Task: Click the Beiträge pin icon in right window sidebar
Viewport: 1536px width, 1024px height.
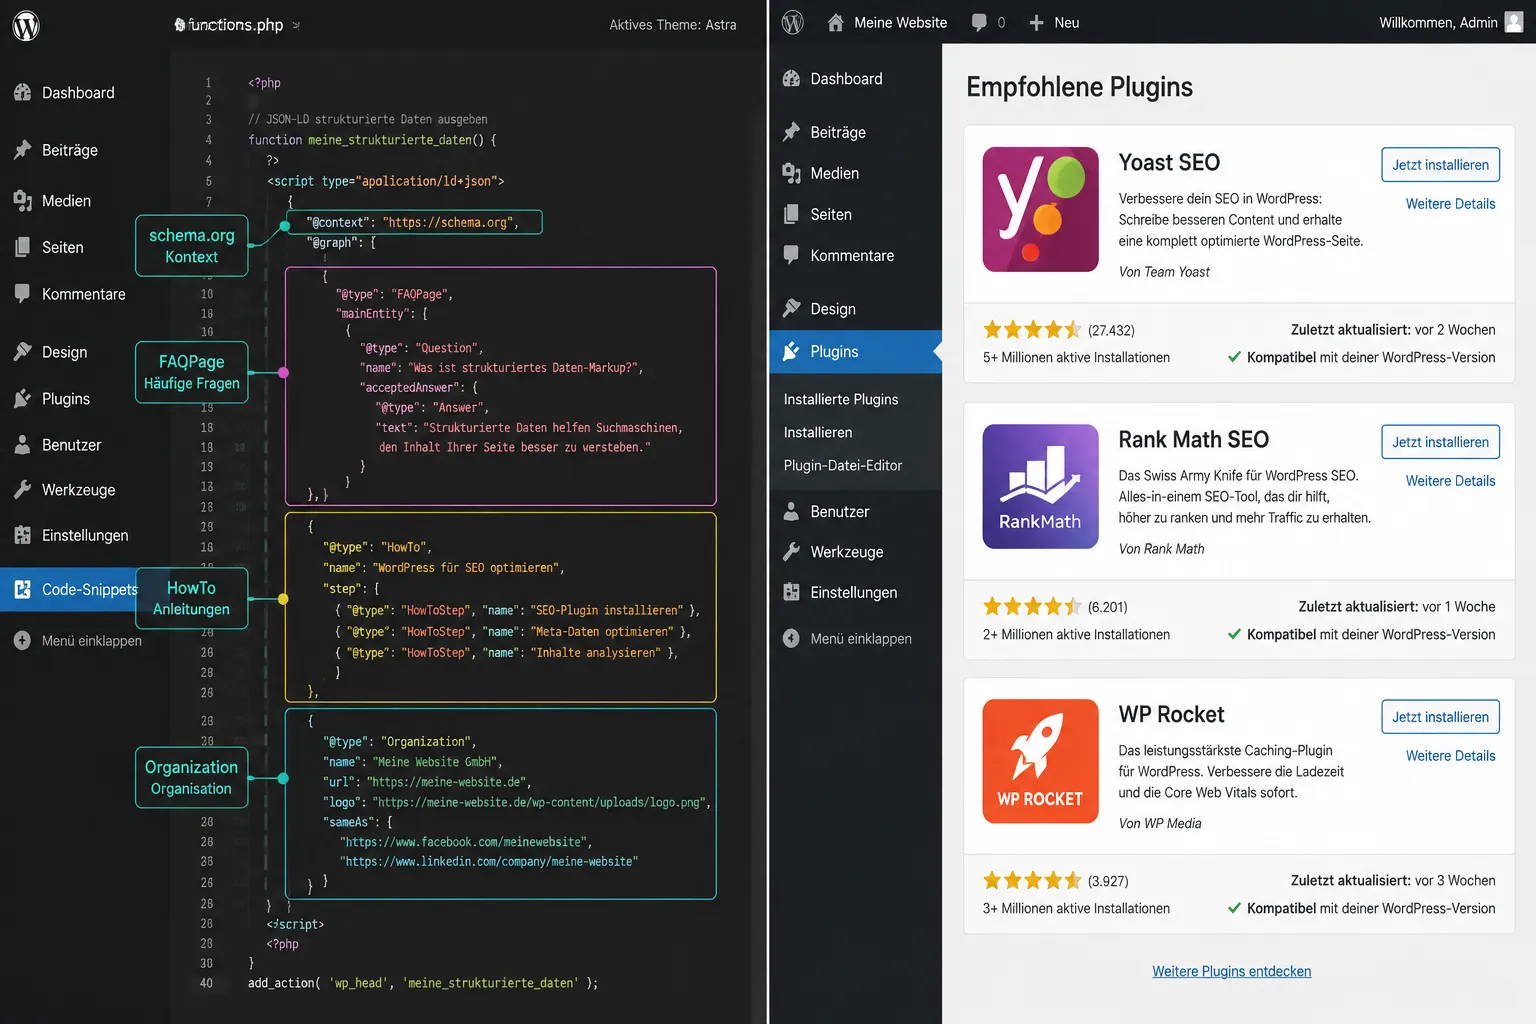Action: (791, 131)
